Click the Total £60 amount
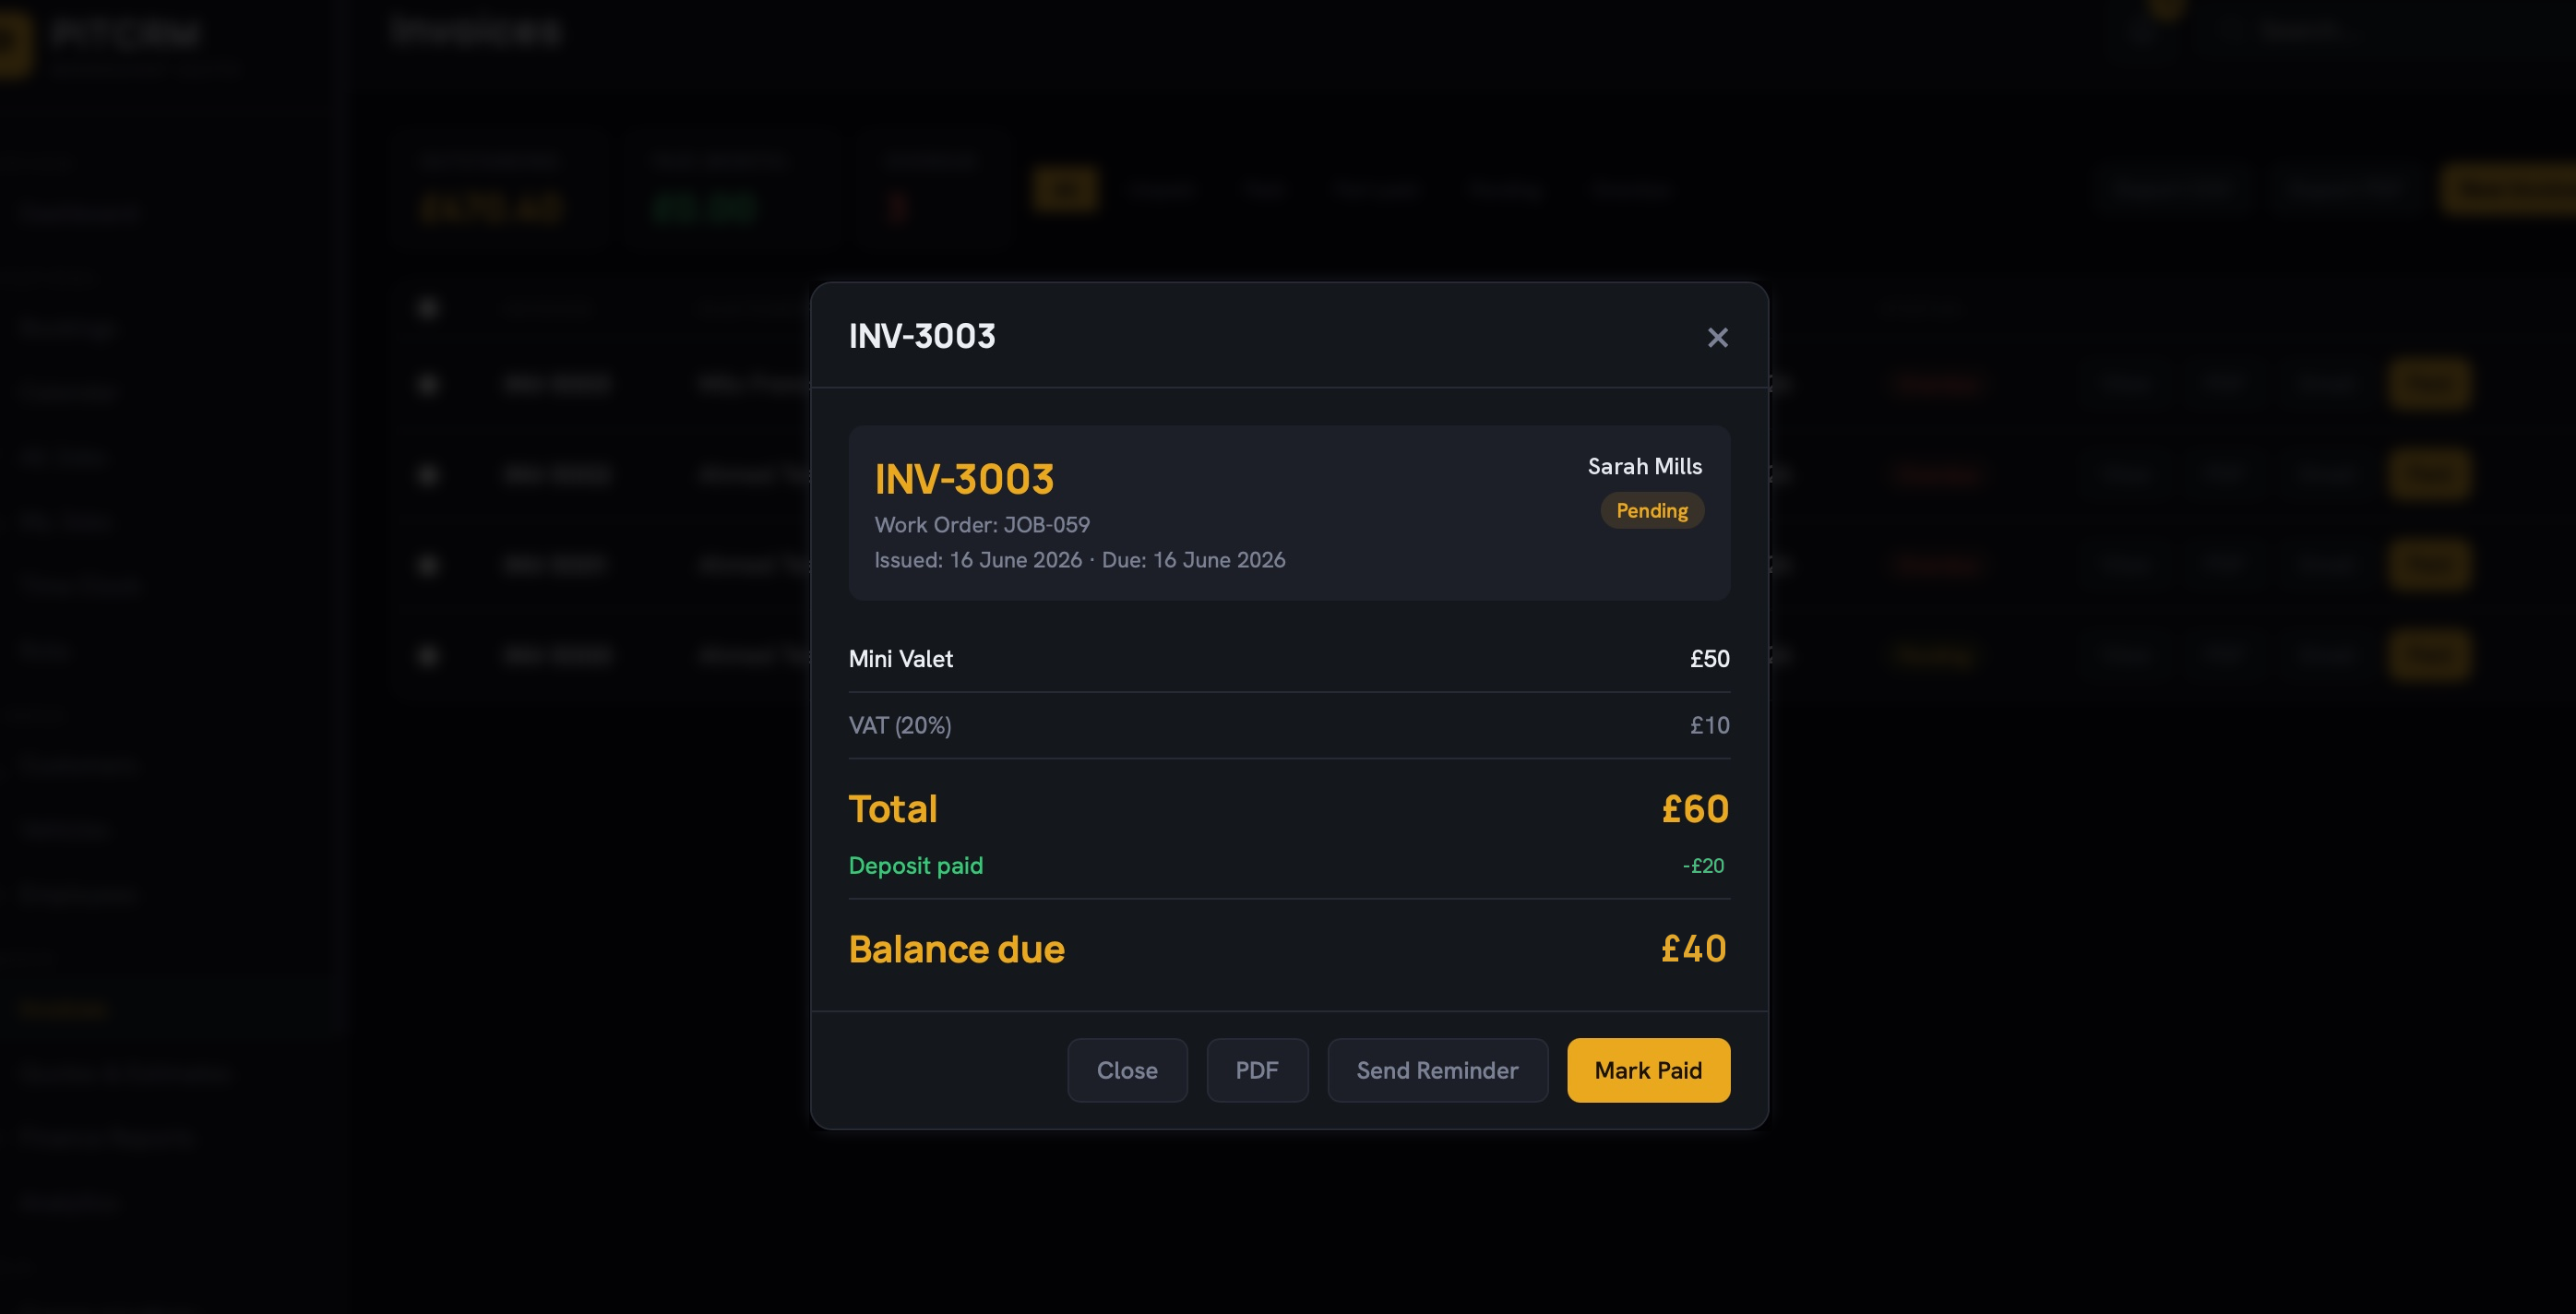This screenshot has width=2576, height=1314. 1695,808
